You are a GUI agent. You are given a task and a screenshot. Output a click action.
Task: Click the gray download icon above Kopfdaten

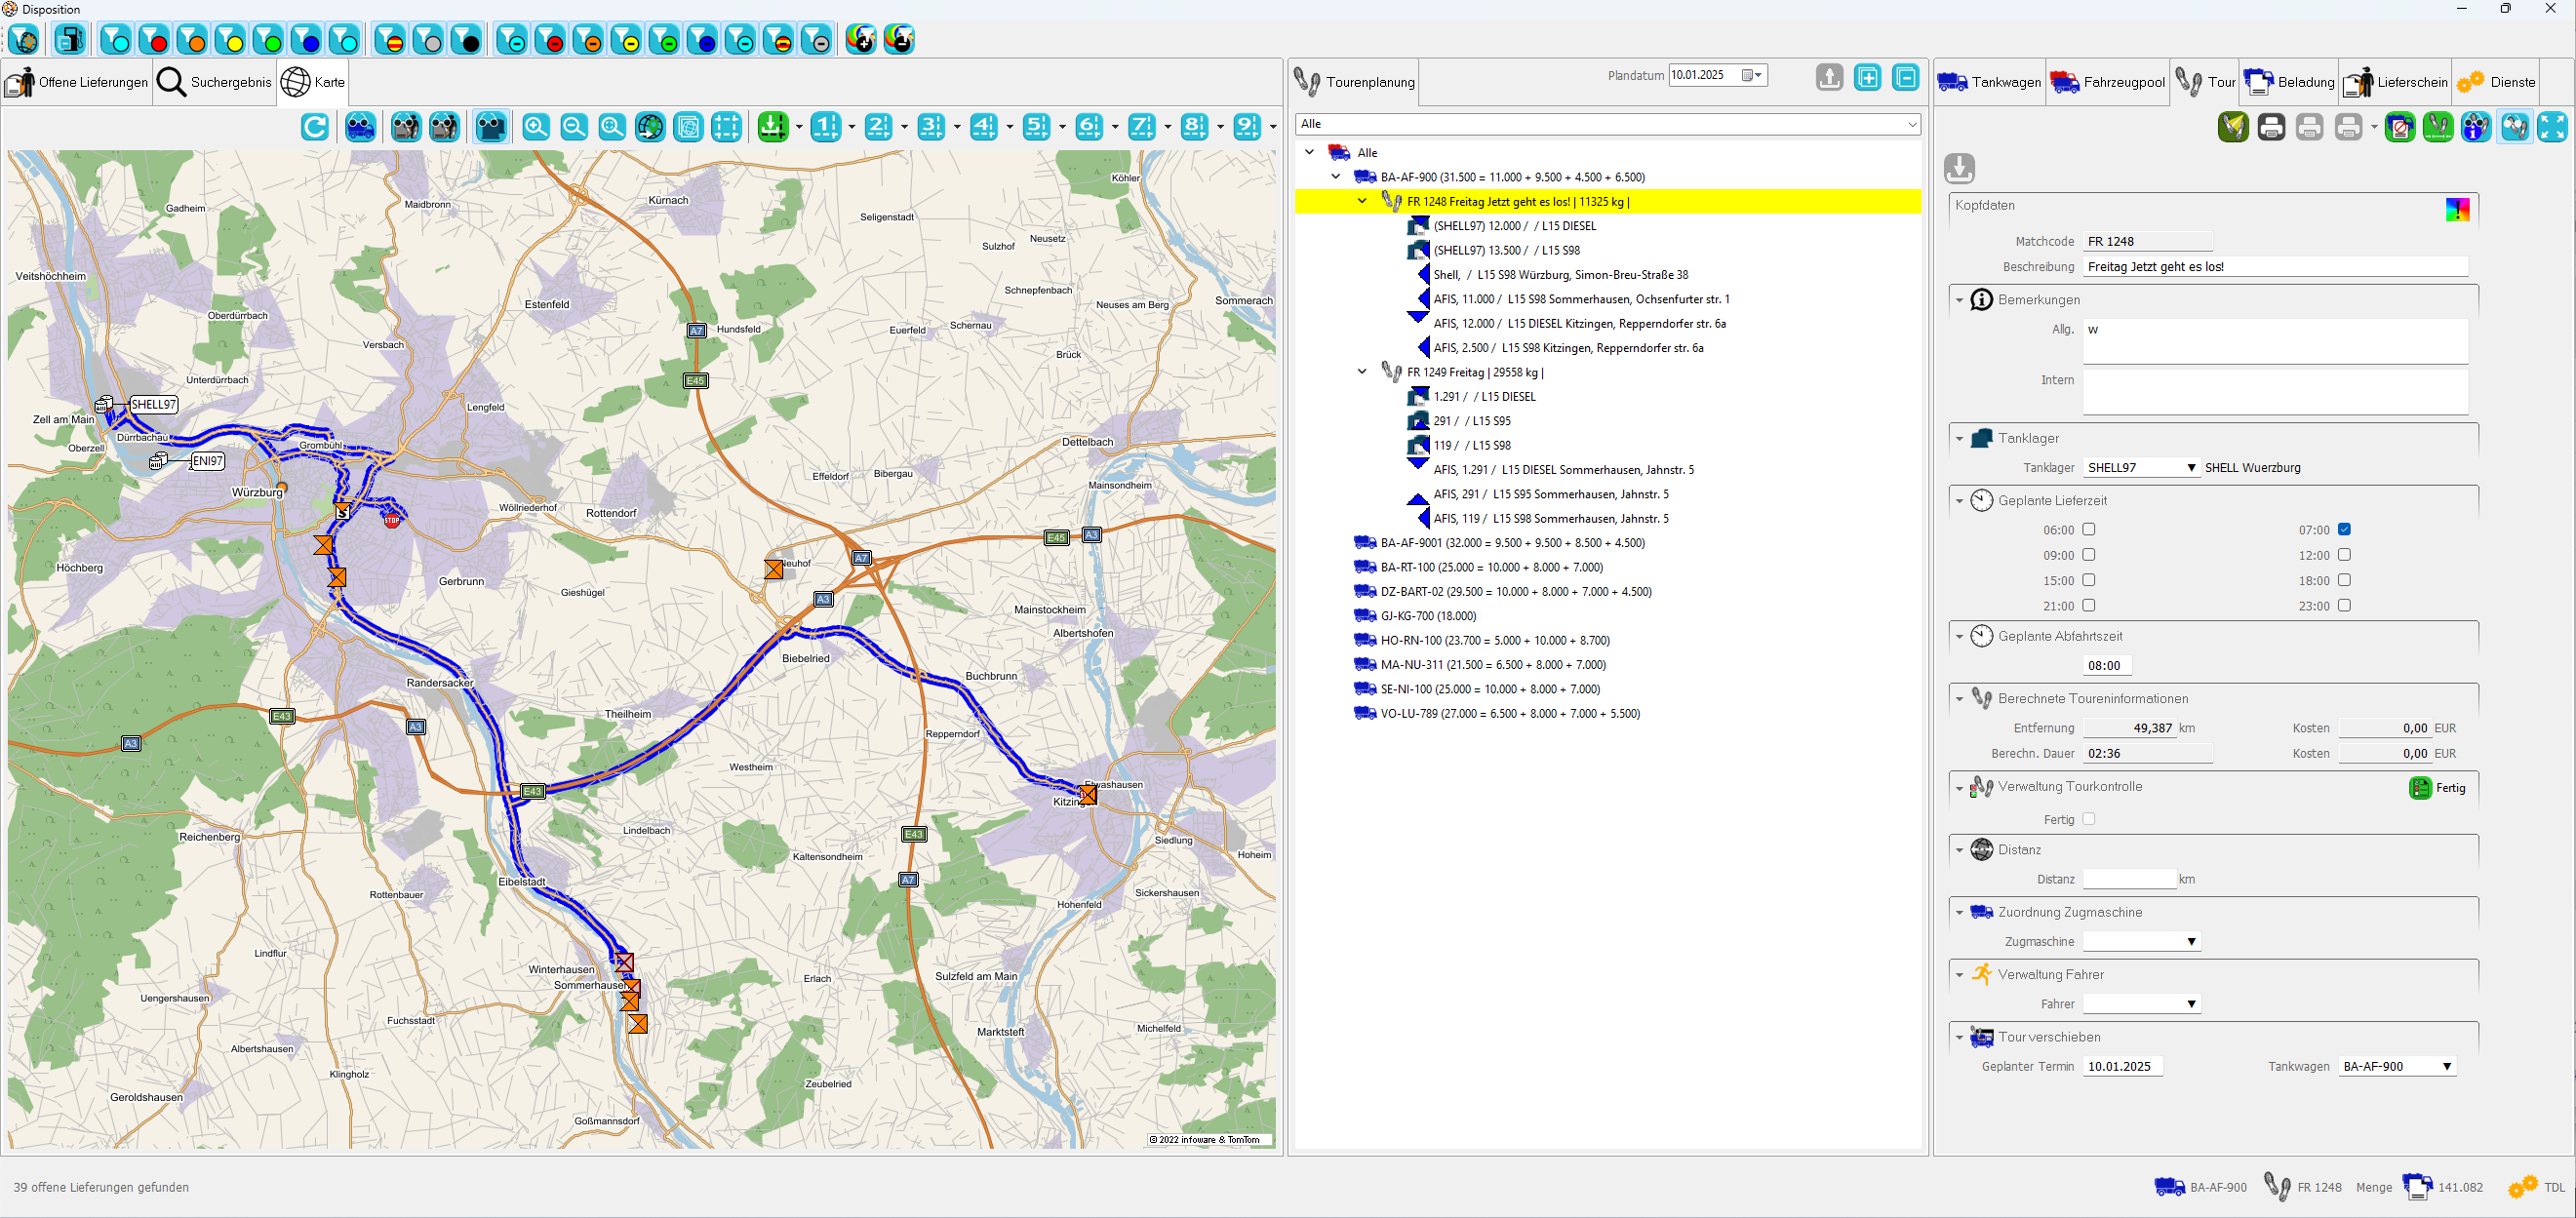[x=1959, y=168]
